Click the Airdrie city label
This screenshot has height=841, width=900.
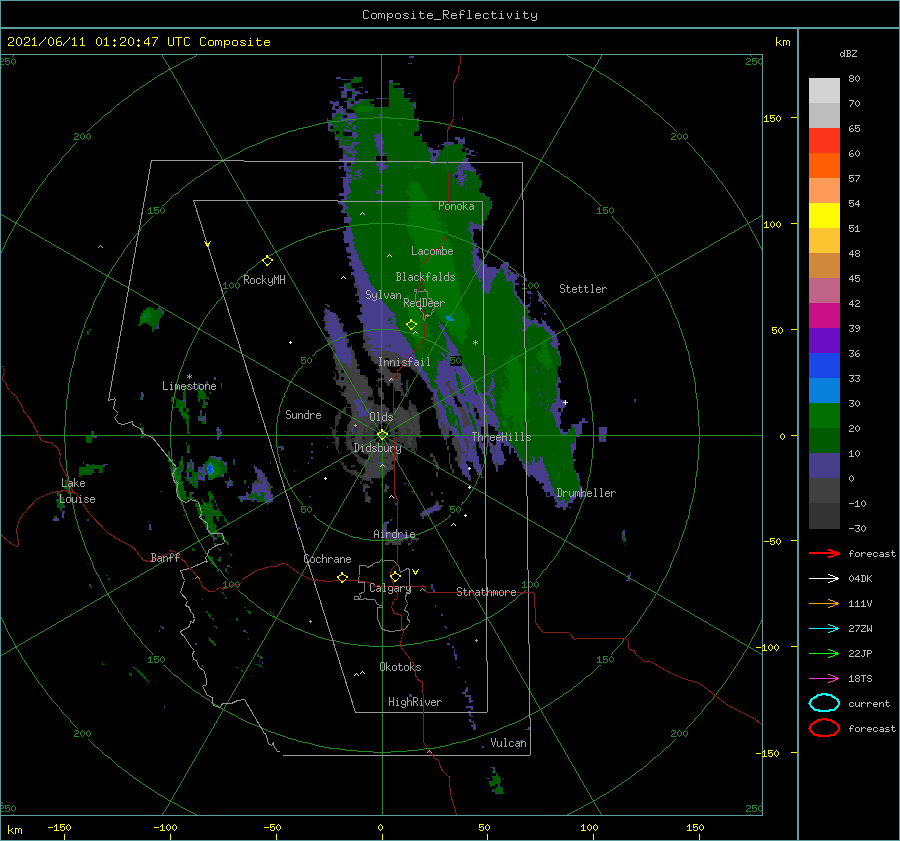394,534
